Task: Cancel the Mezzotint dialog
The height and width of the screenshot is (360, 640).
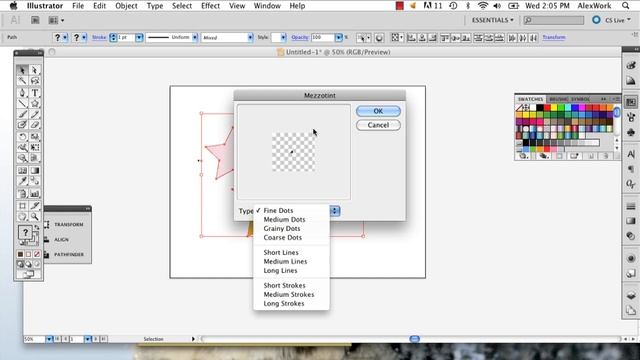Action: click(378, 125)
